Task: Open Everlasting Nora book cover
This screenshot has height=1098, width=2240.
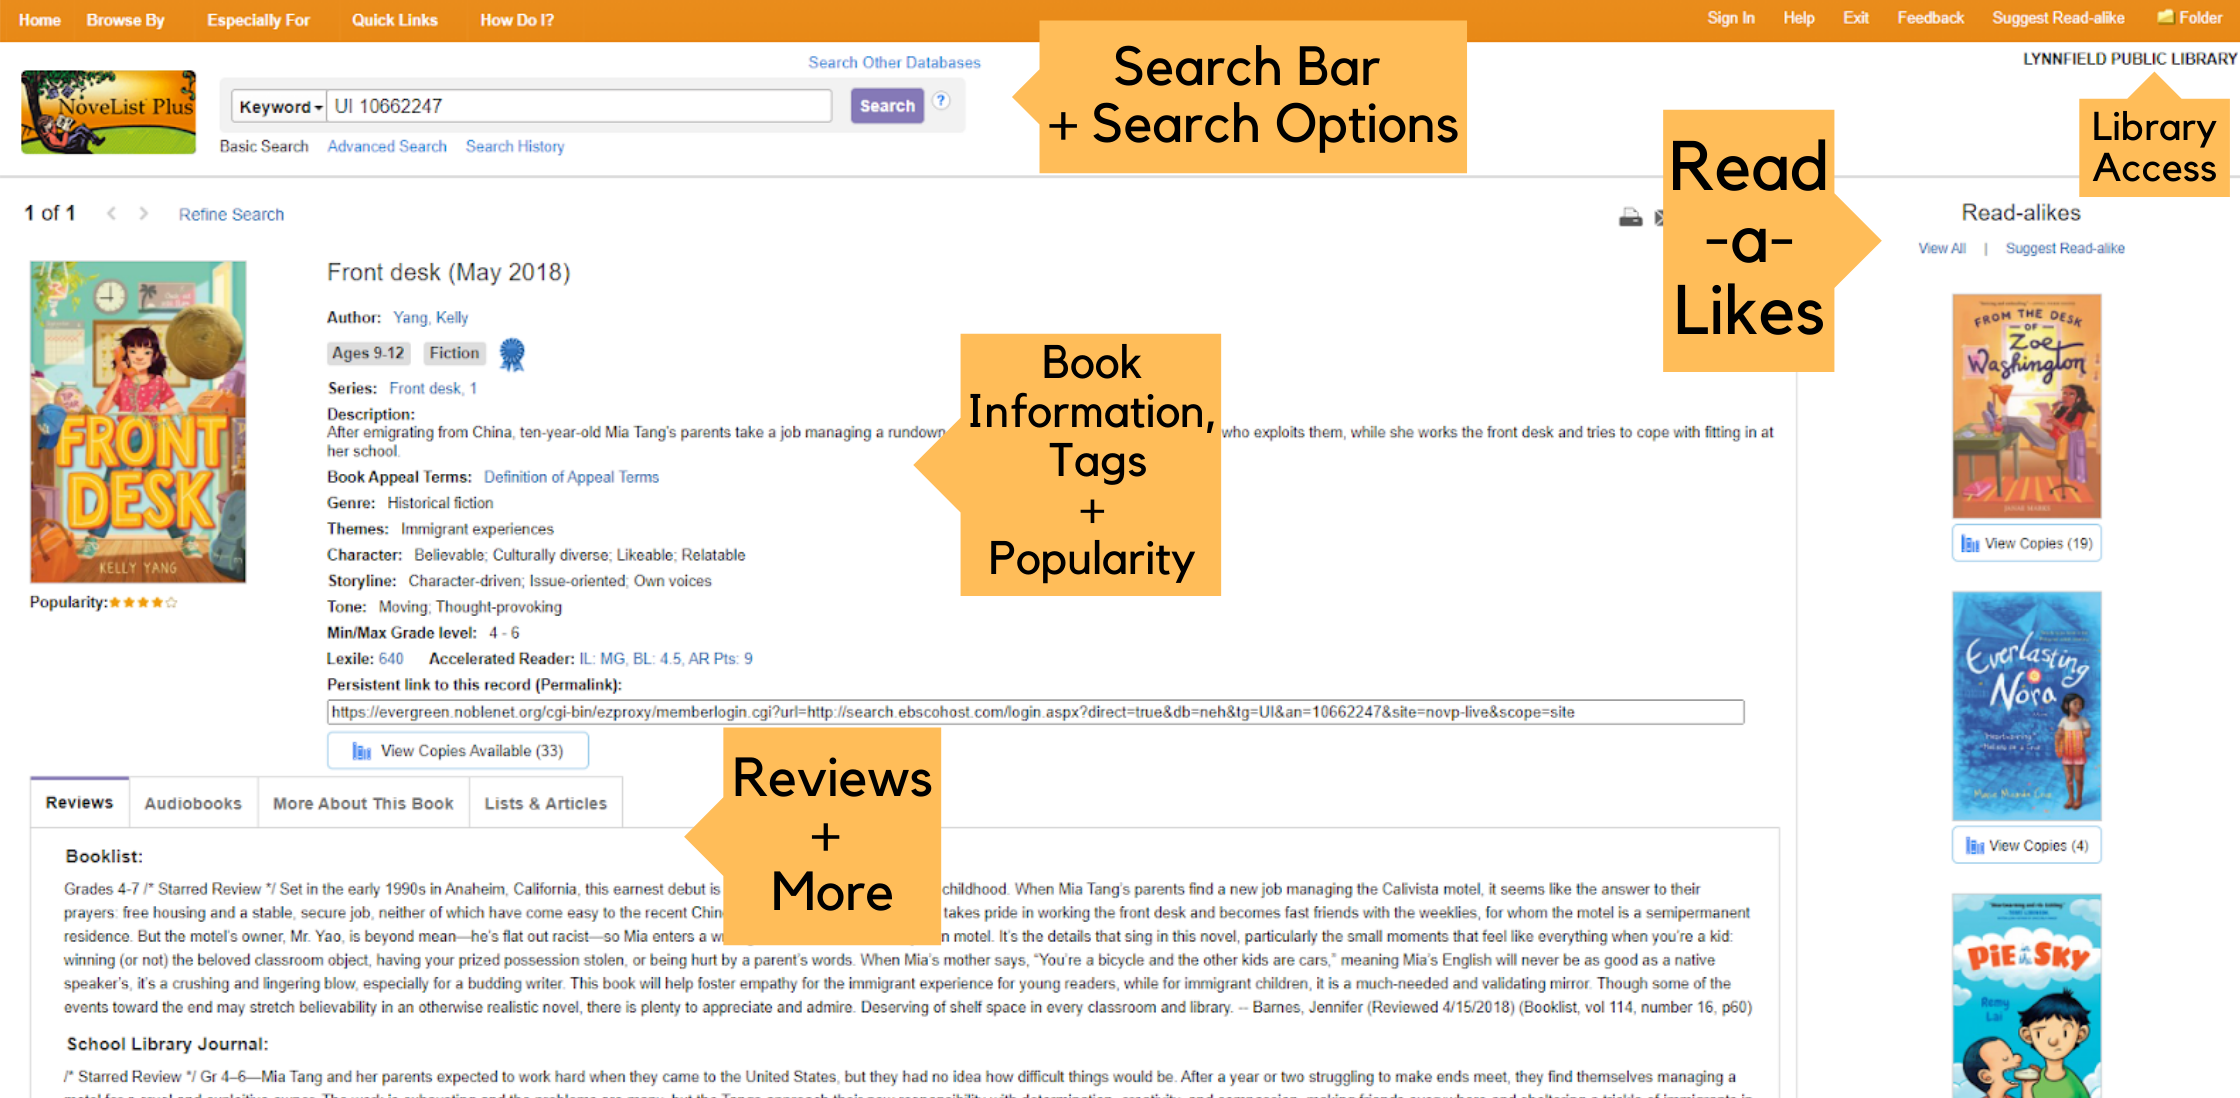Action: point(2027,705)
